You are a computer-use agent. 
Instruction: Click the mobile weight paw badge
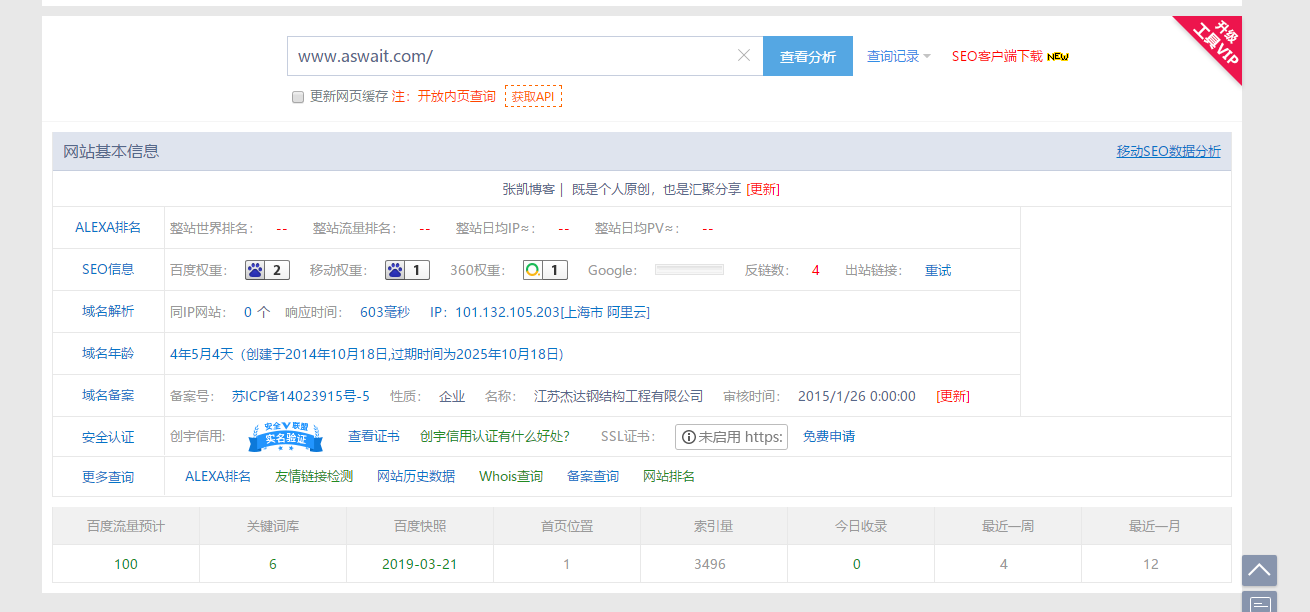click(x=407, y=270)
